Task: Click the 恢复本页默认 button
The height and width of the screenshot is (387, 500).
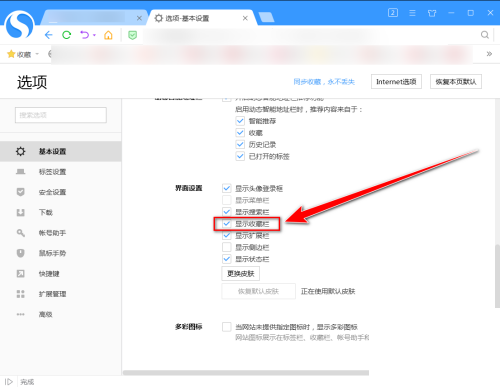Action: (456, 82)
